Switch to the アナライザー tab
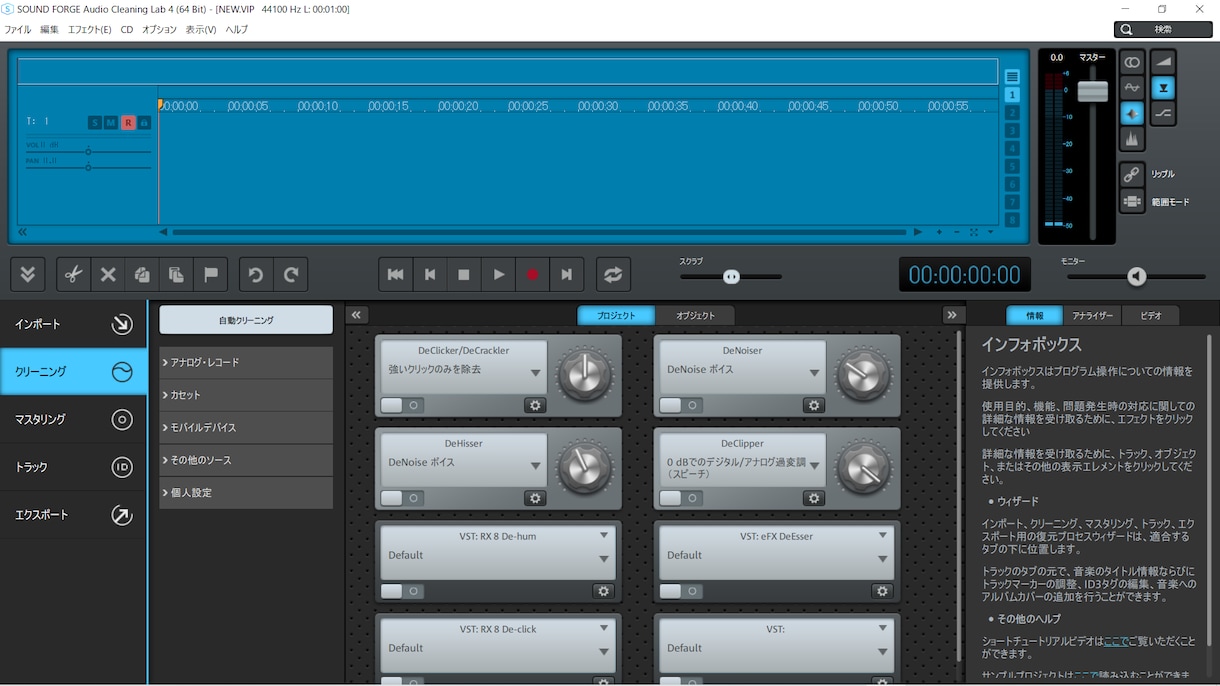The image size is (1220, 686). point(1093,316)
